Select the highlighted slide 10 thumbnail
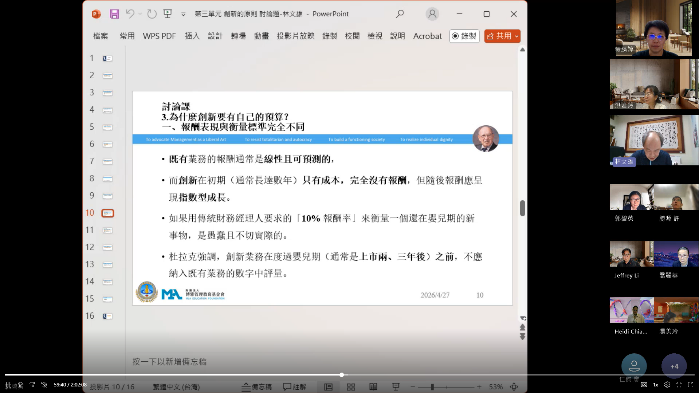This screenshot has width=699, height=393. click(107, 213)
